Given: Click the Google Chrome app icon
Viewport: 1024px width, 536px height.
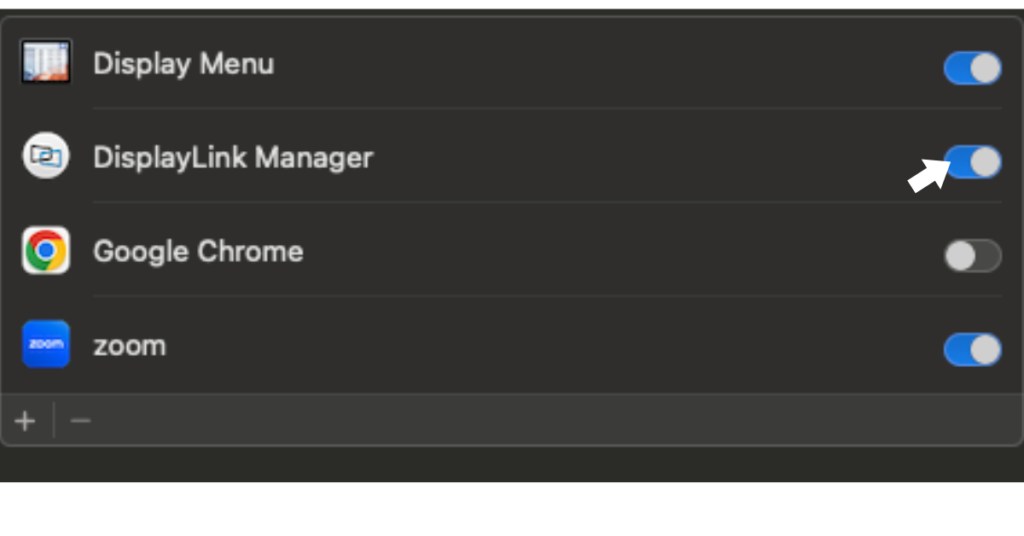Looking at the screenshot, I should [x=46, y=250].
